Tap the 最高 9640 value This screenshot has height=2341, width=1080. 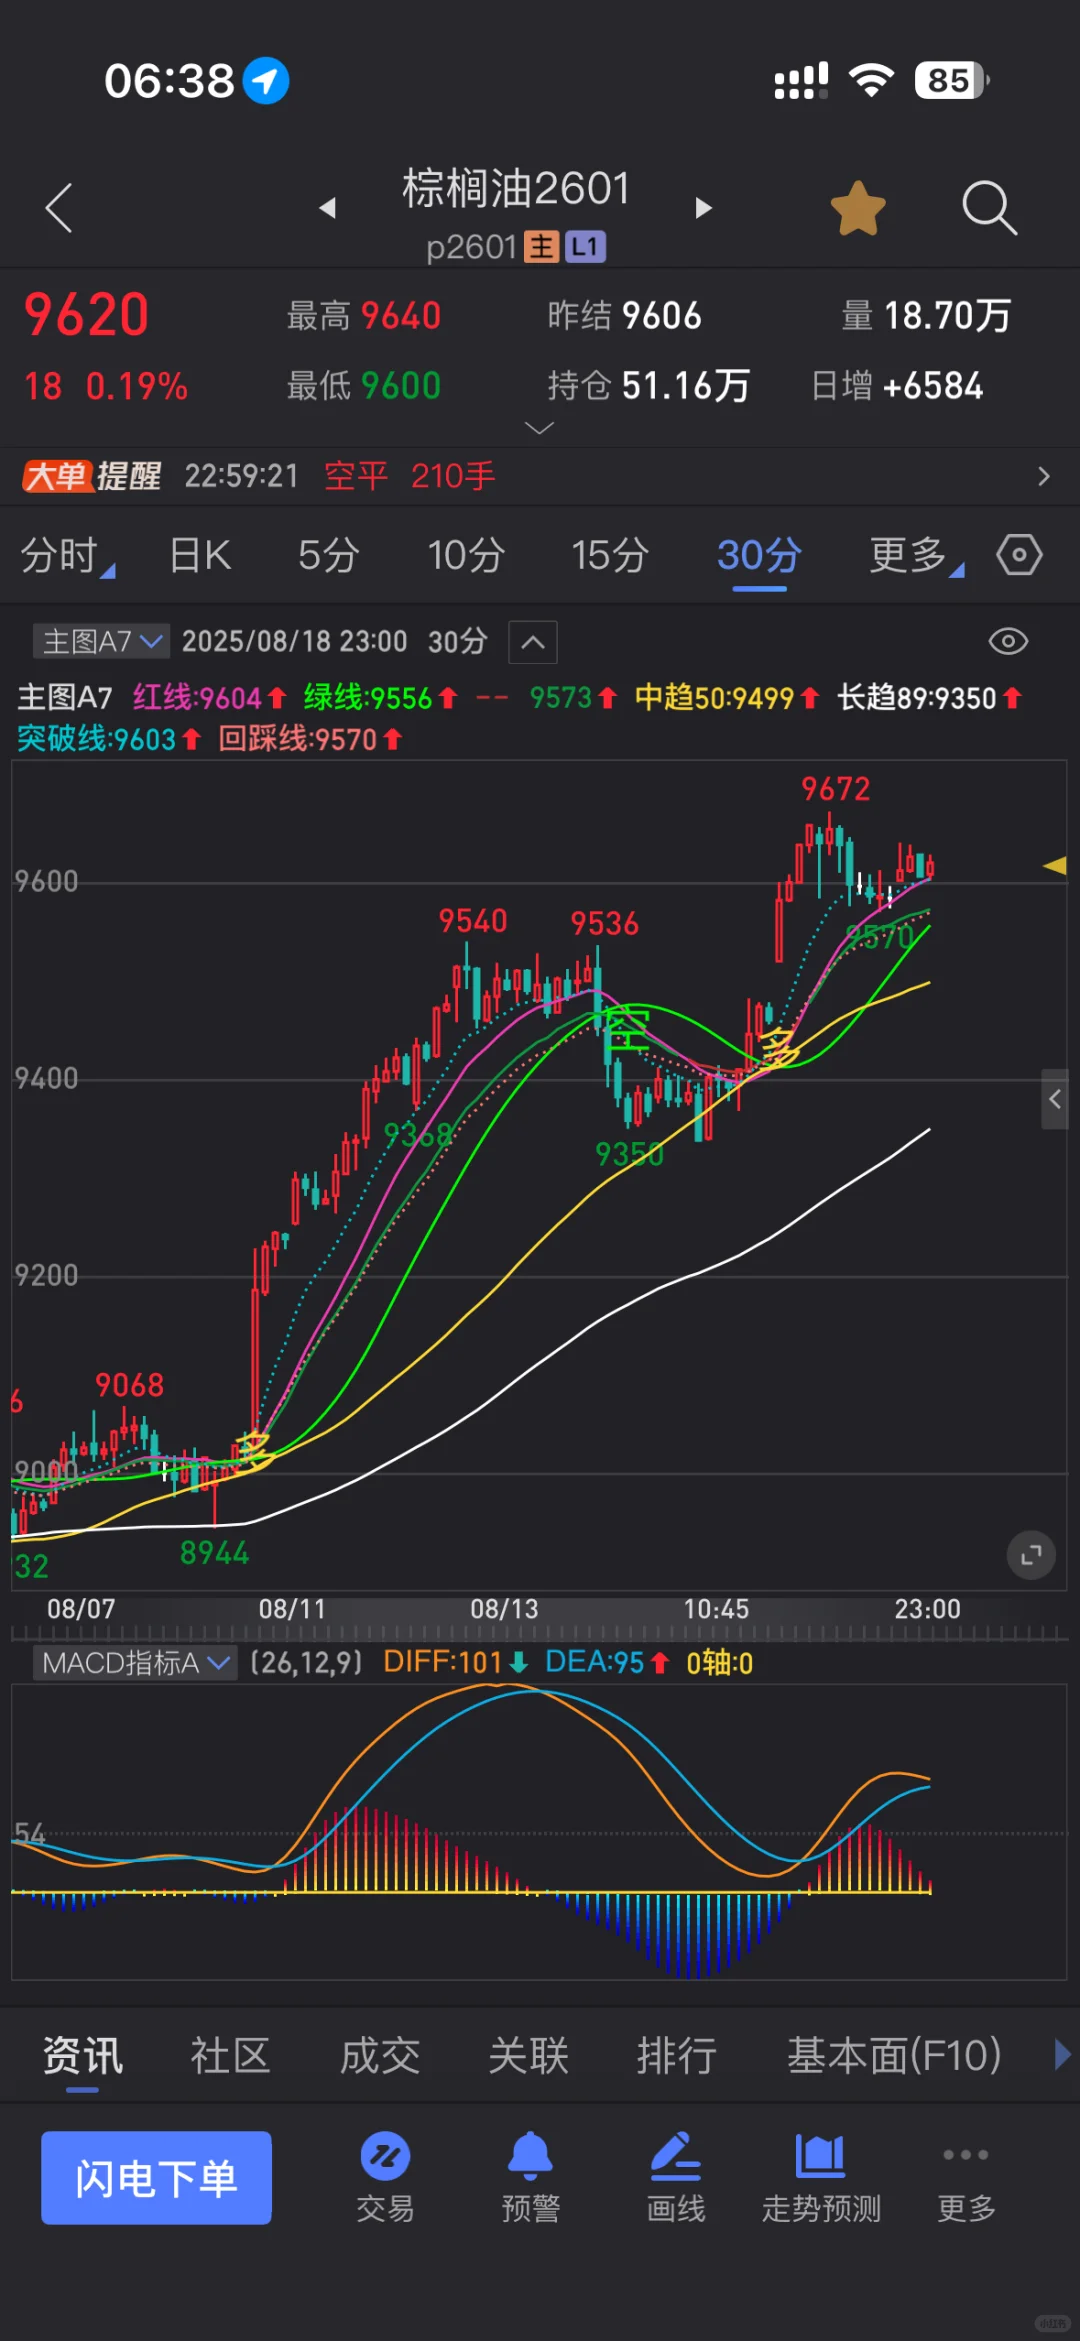(x=401, y=316)
